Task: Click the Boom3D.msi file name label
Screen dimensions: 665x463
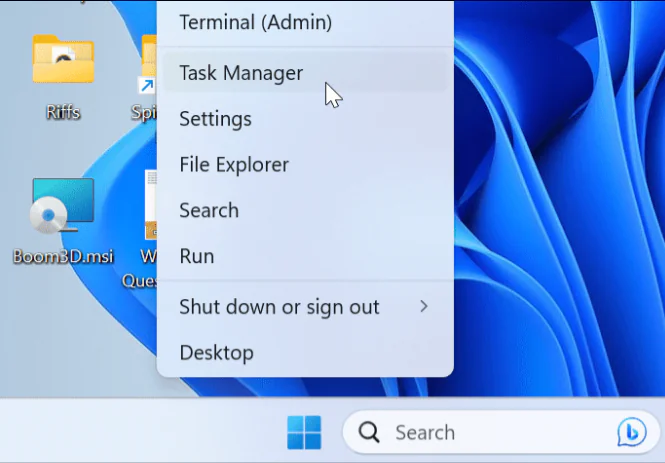Action: point(63,256)
